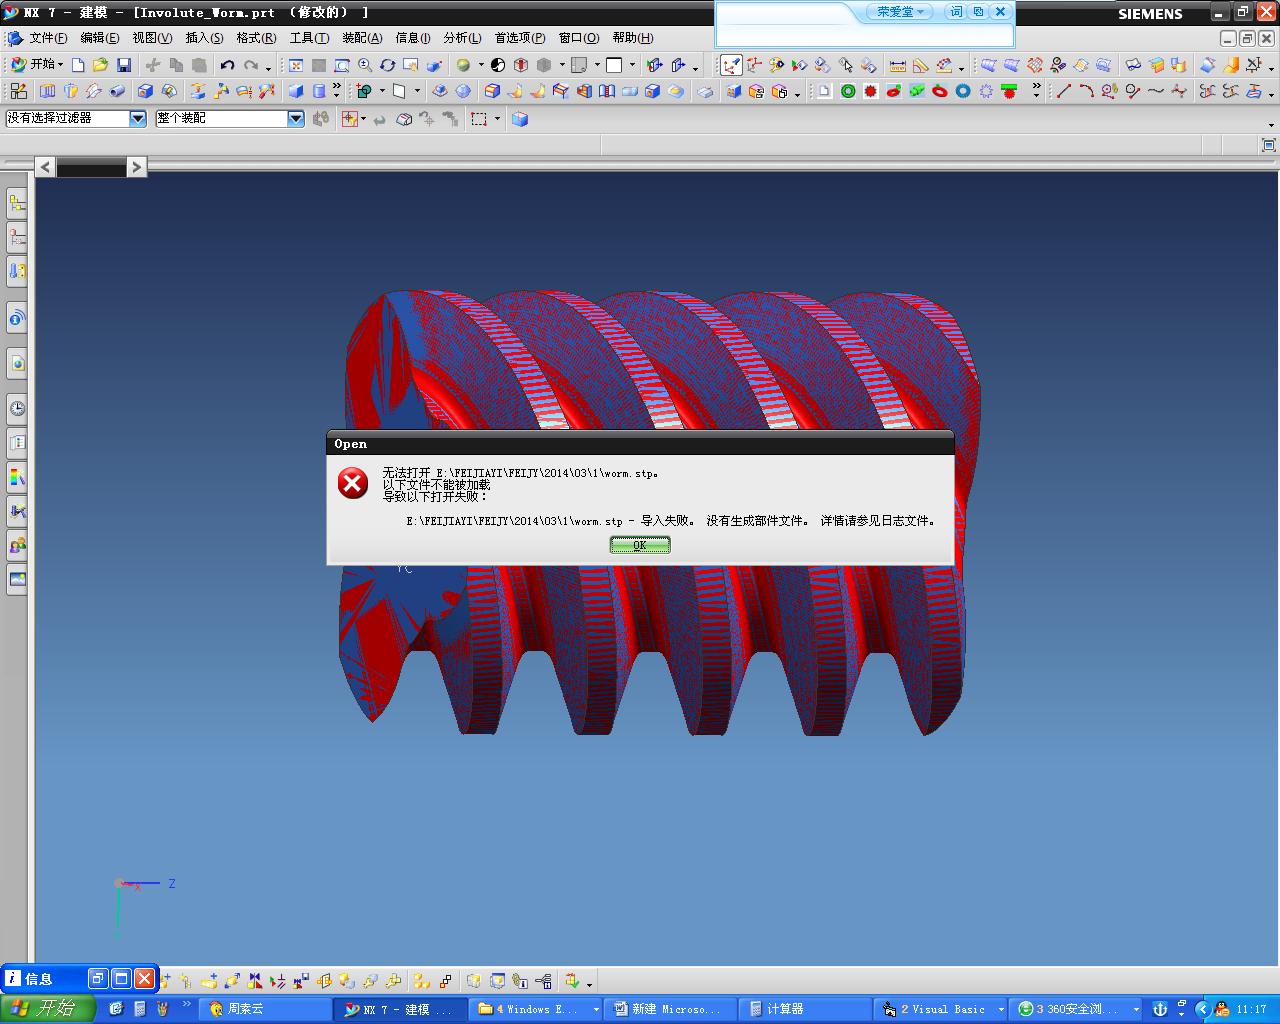
Task: Click the red gear on green base icon
Action: click(1009, 91)
